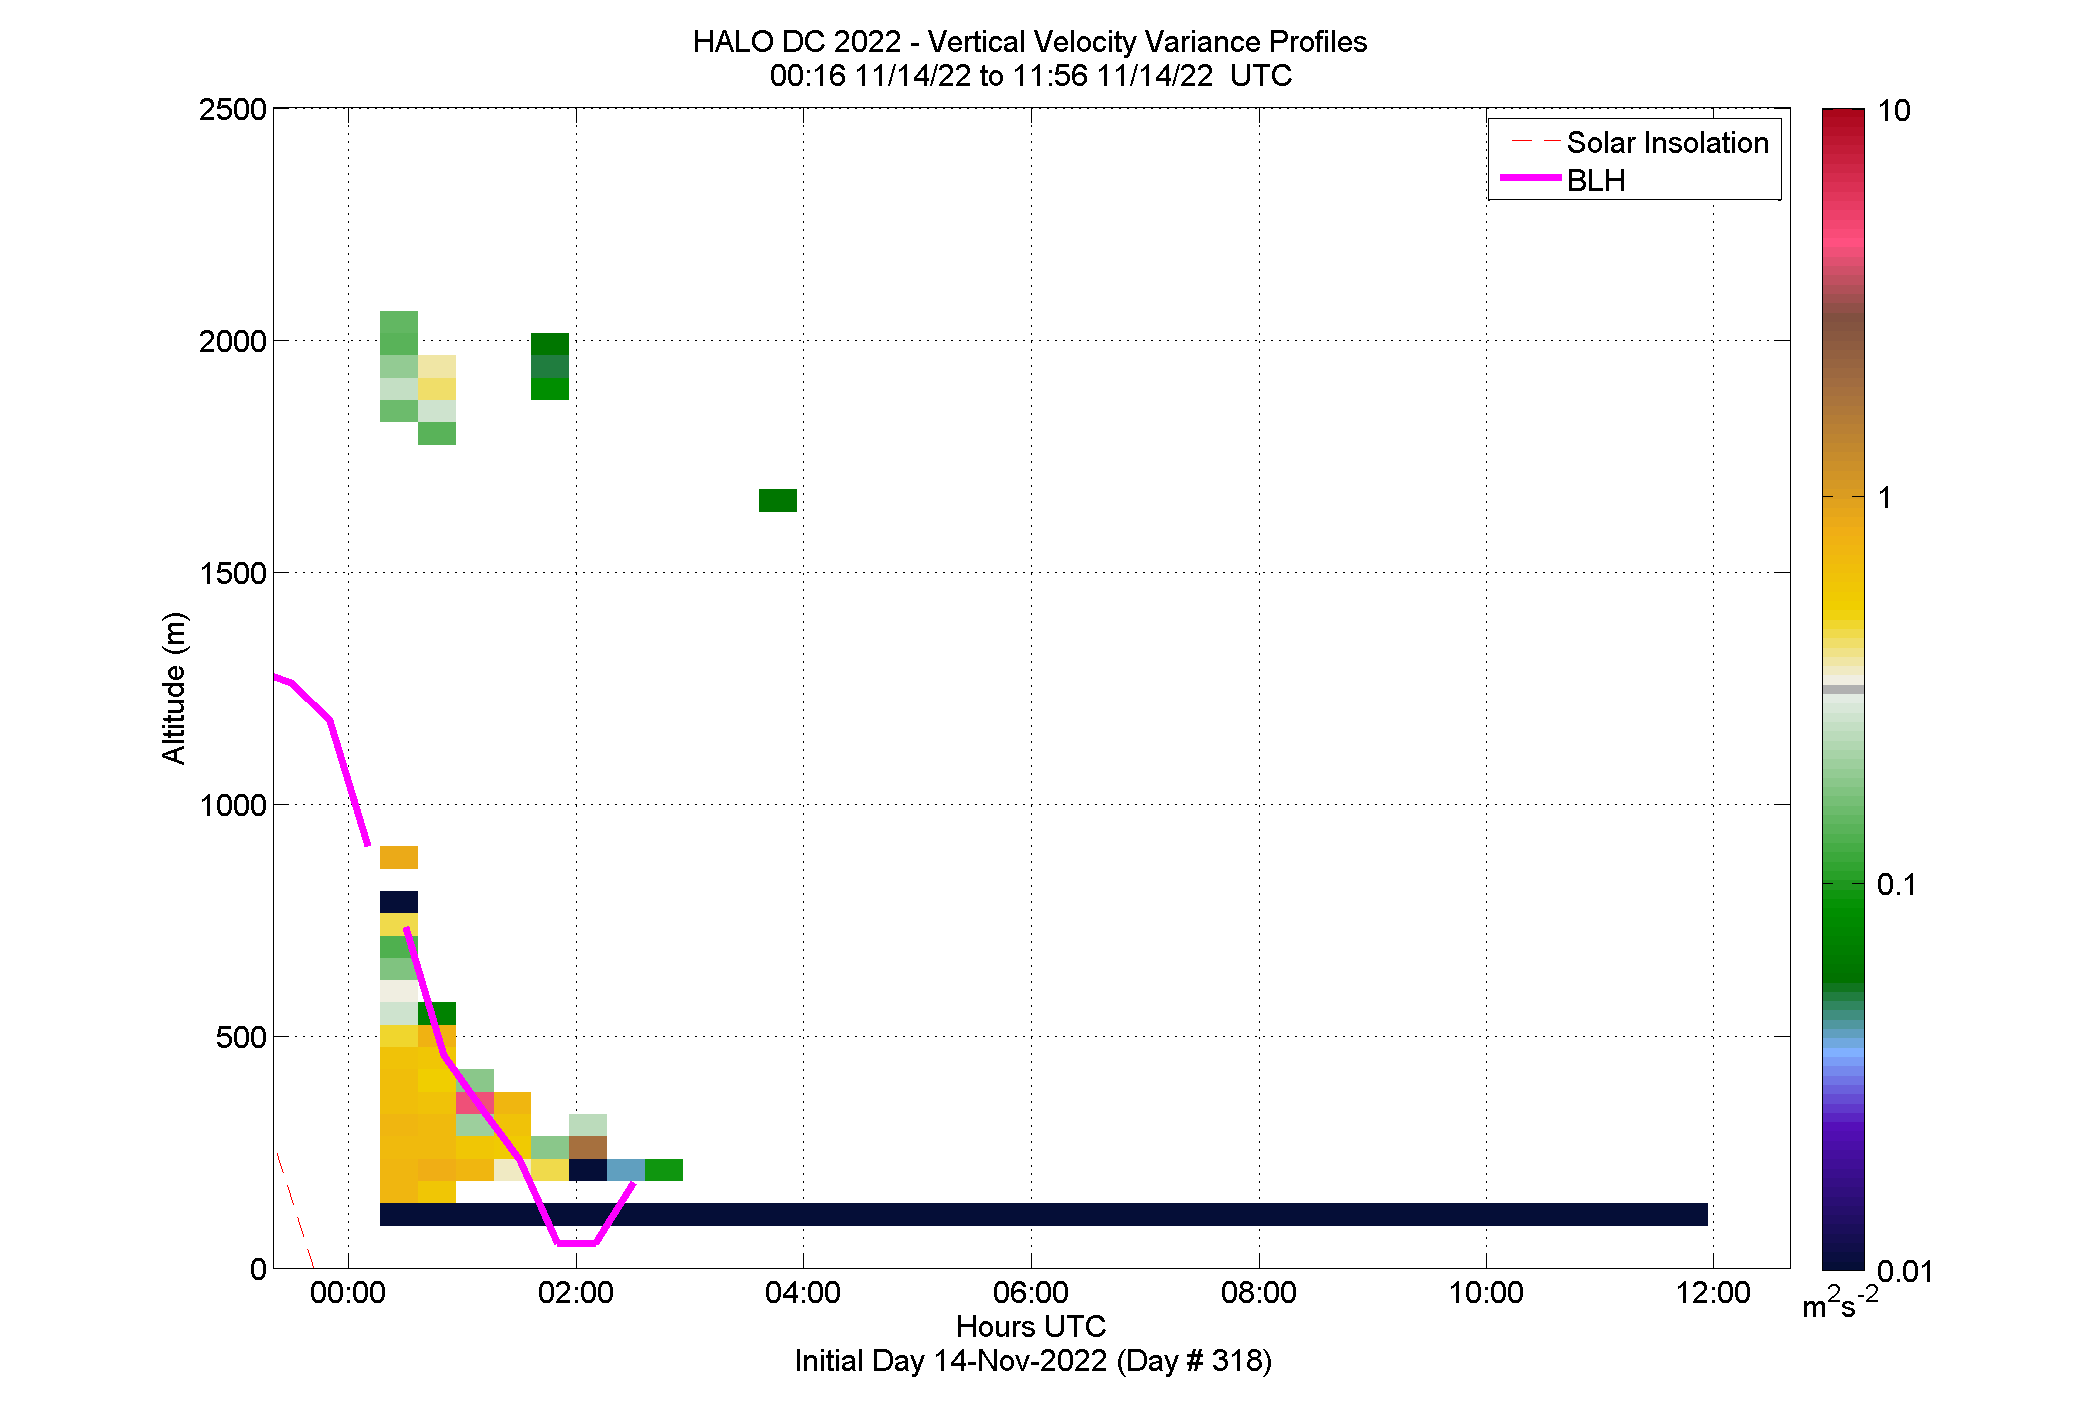The image size is (2098, 1425).
Task: Click the red dashed line sample in legend
Action: point(1536,141)
